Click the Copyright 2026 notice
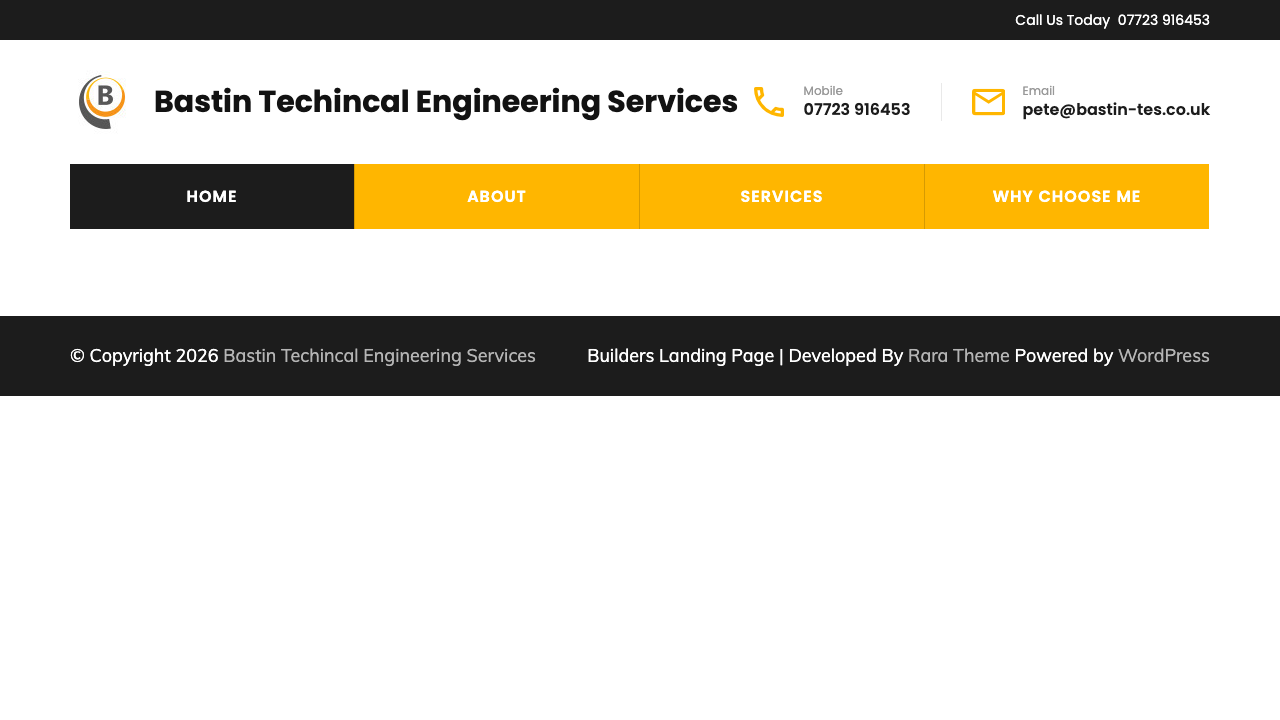This screenshot has height=720, width=1280. click(x=144, y=355)
